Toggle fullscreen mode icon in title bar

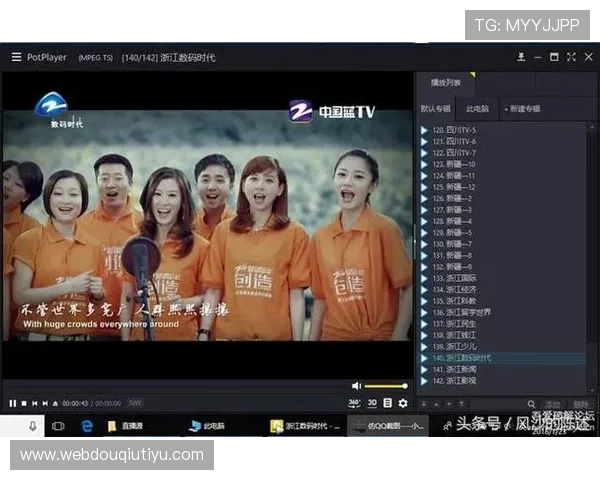(570, 57)
